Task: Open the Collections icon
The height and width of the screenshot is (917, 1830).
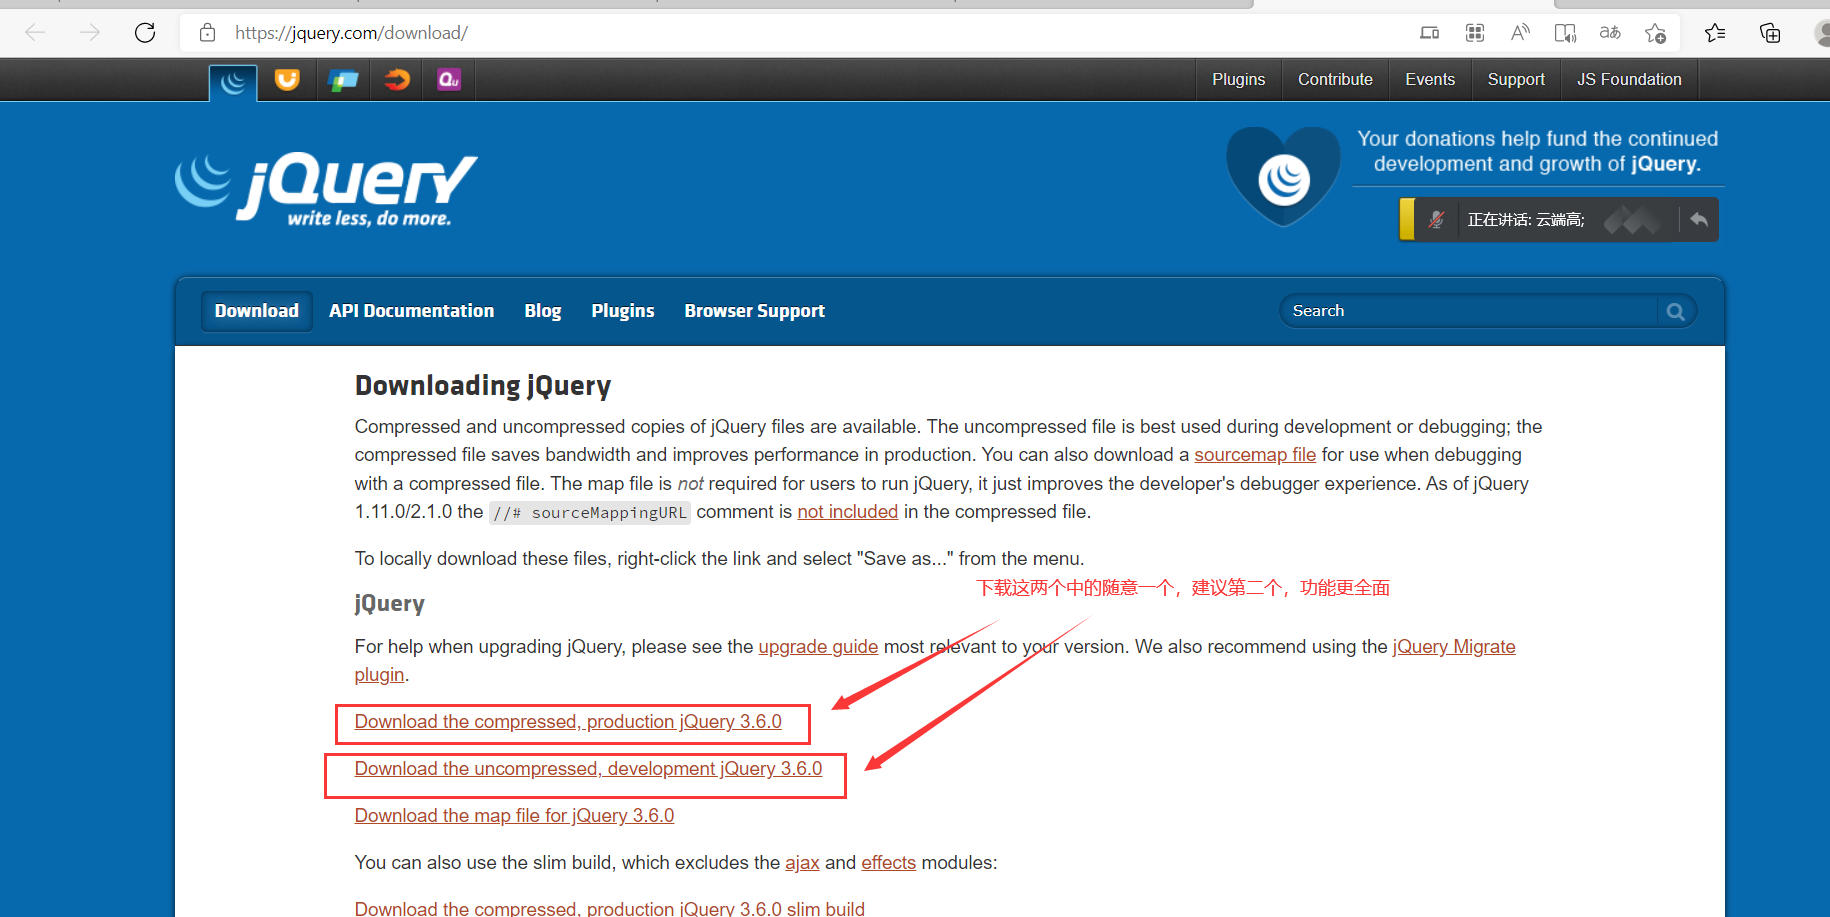Action: tap(1770, 33)
